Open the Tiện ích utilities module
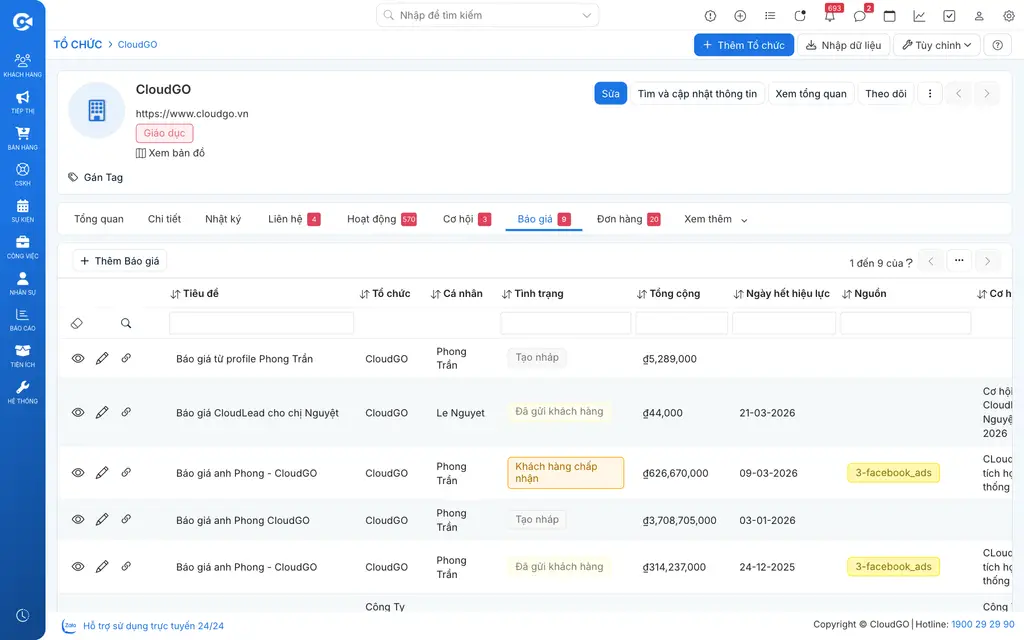 click(x=22, y=356)
